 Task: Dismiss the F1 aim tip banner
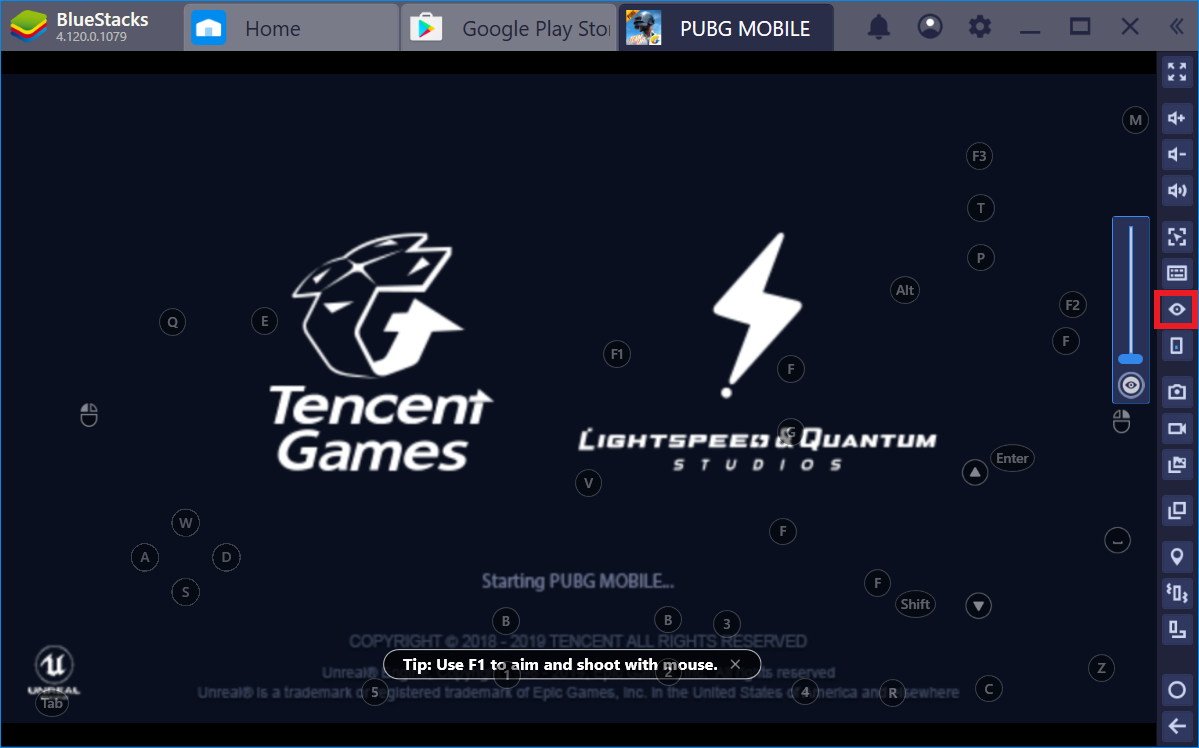(x=735, y=664)
